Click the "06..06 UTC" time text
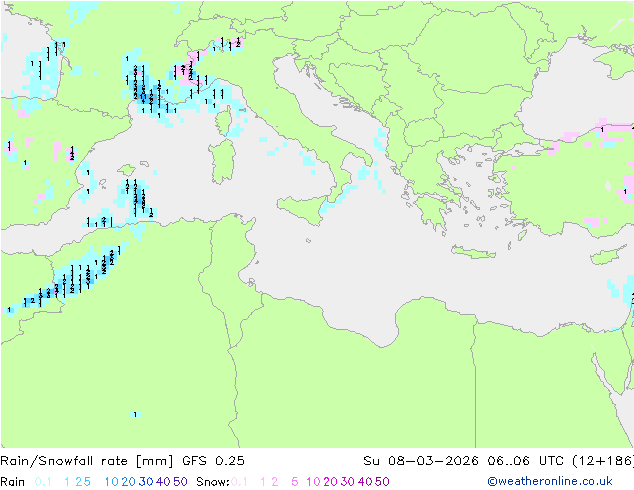The height and width of the screenshot is (490, 634). 525,461
